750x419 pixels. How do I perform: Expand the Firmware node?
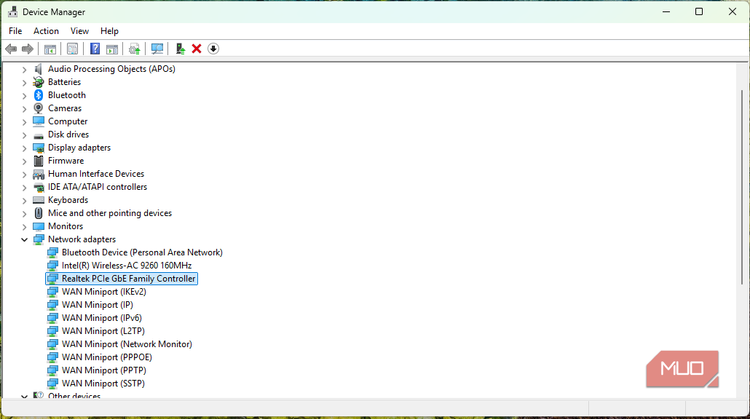click(24, 161)
